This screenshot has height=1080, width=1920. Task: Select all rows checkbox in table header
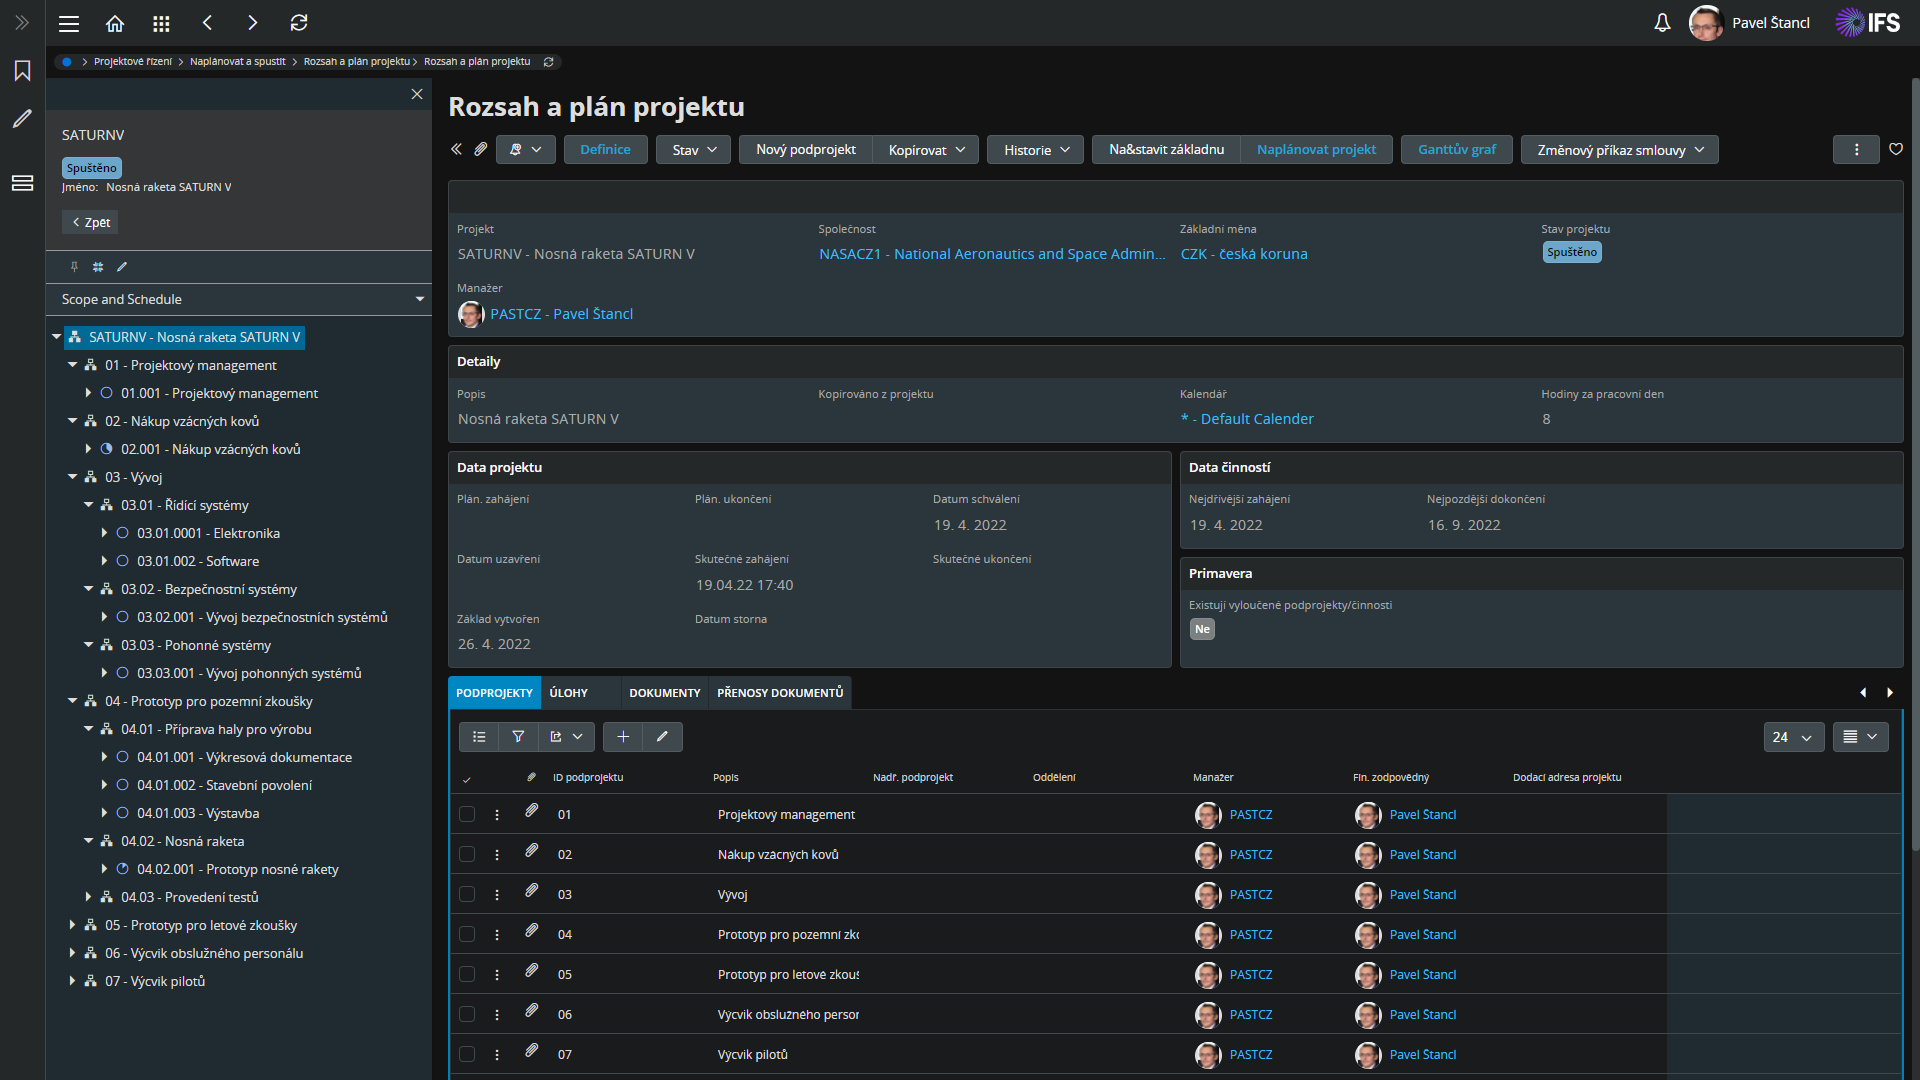(467, 778)
